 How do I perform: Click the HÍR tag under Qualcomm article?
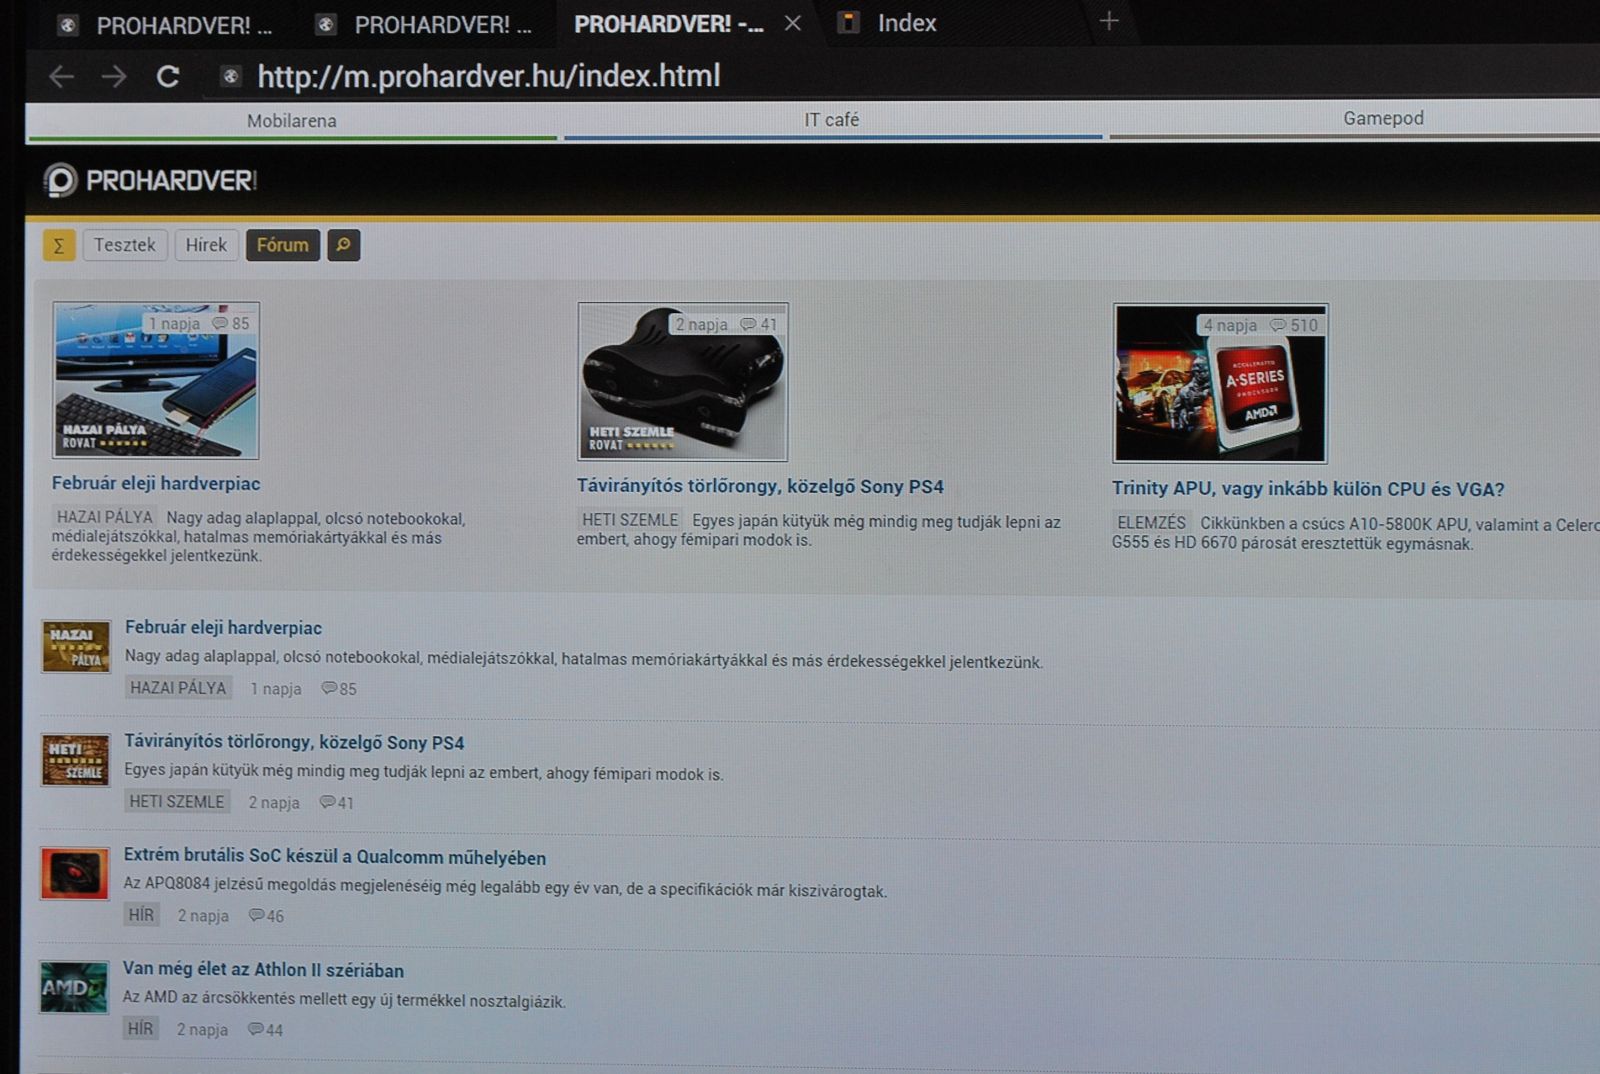(x=141, y=915)
